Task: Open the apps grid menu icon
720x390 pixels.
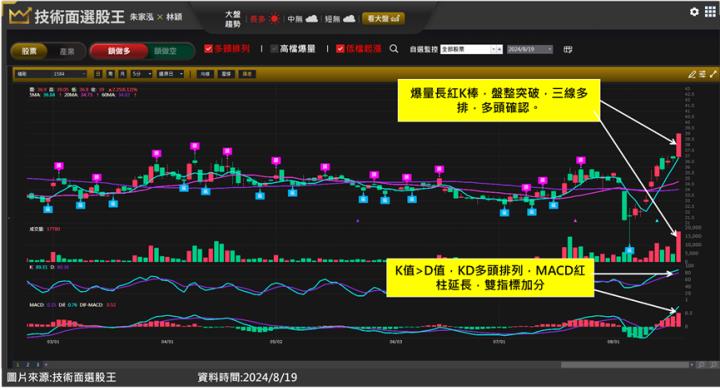Action: point(710,12)
